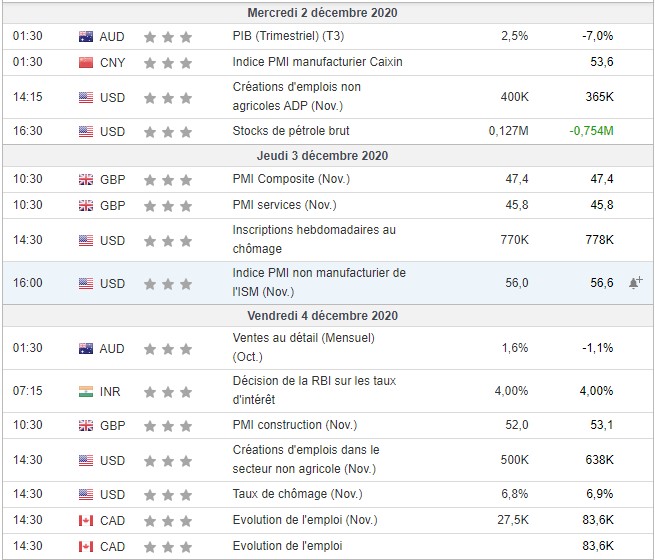
Task: Open Décision de la RBI sur les taux d'intérêt
Action: (x=313, y=391)
